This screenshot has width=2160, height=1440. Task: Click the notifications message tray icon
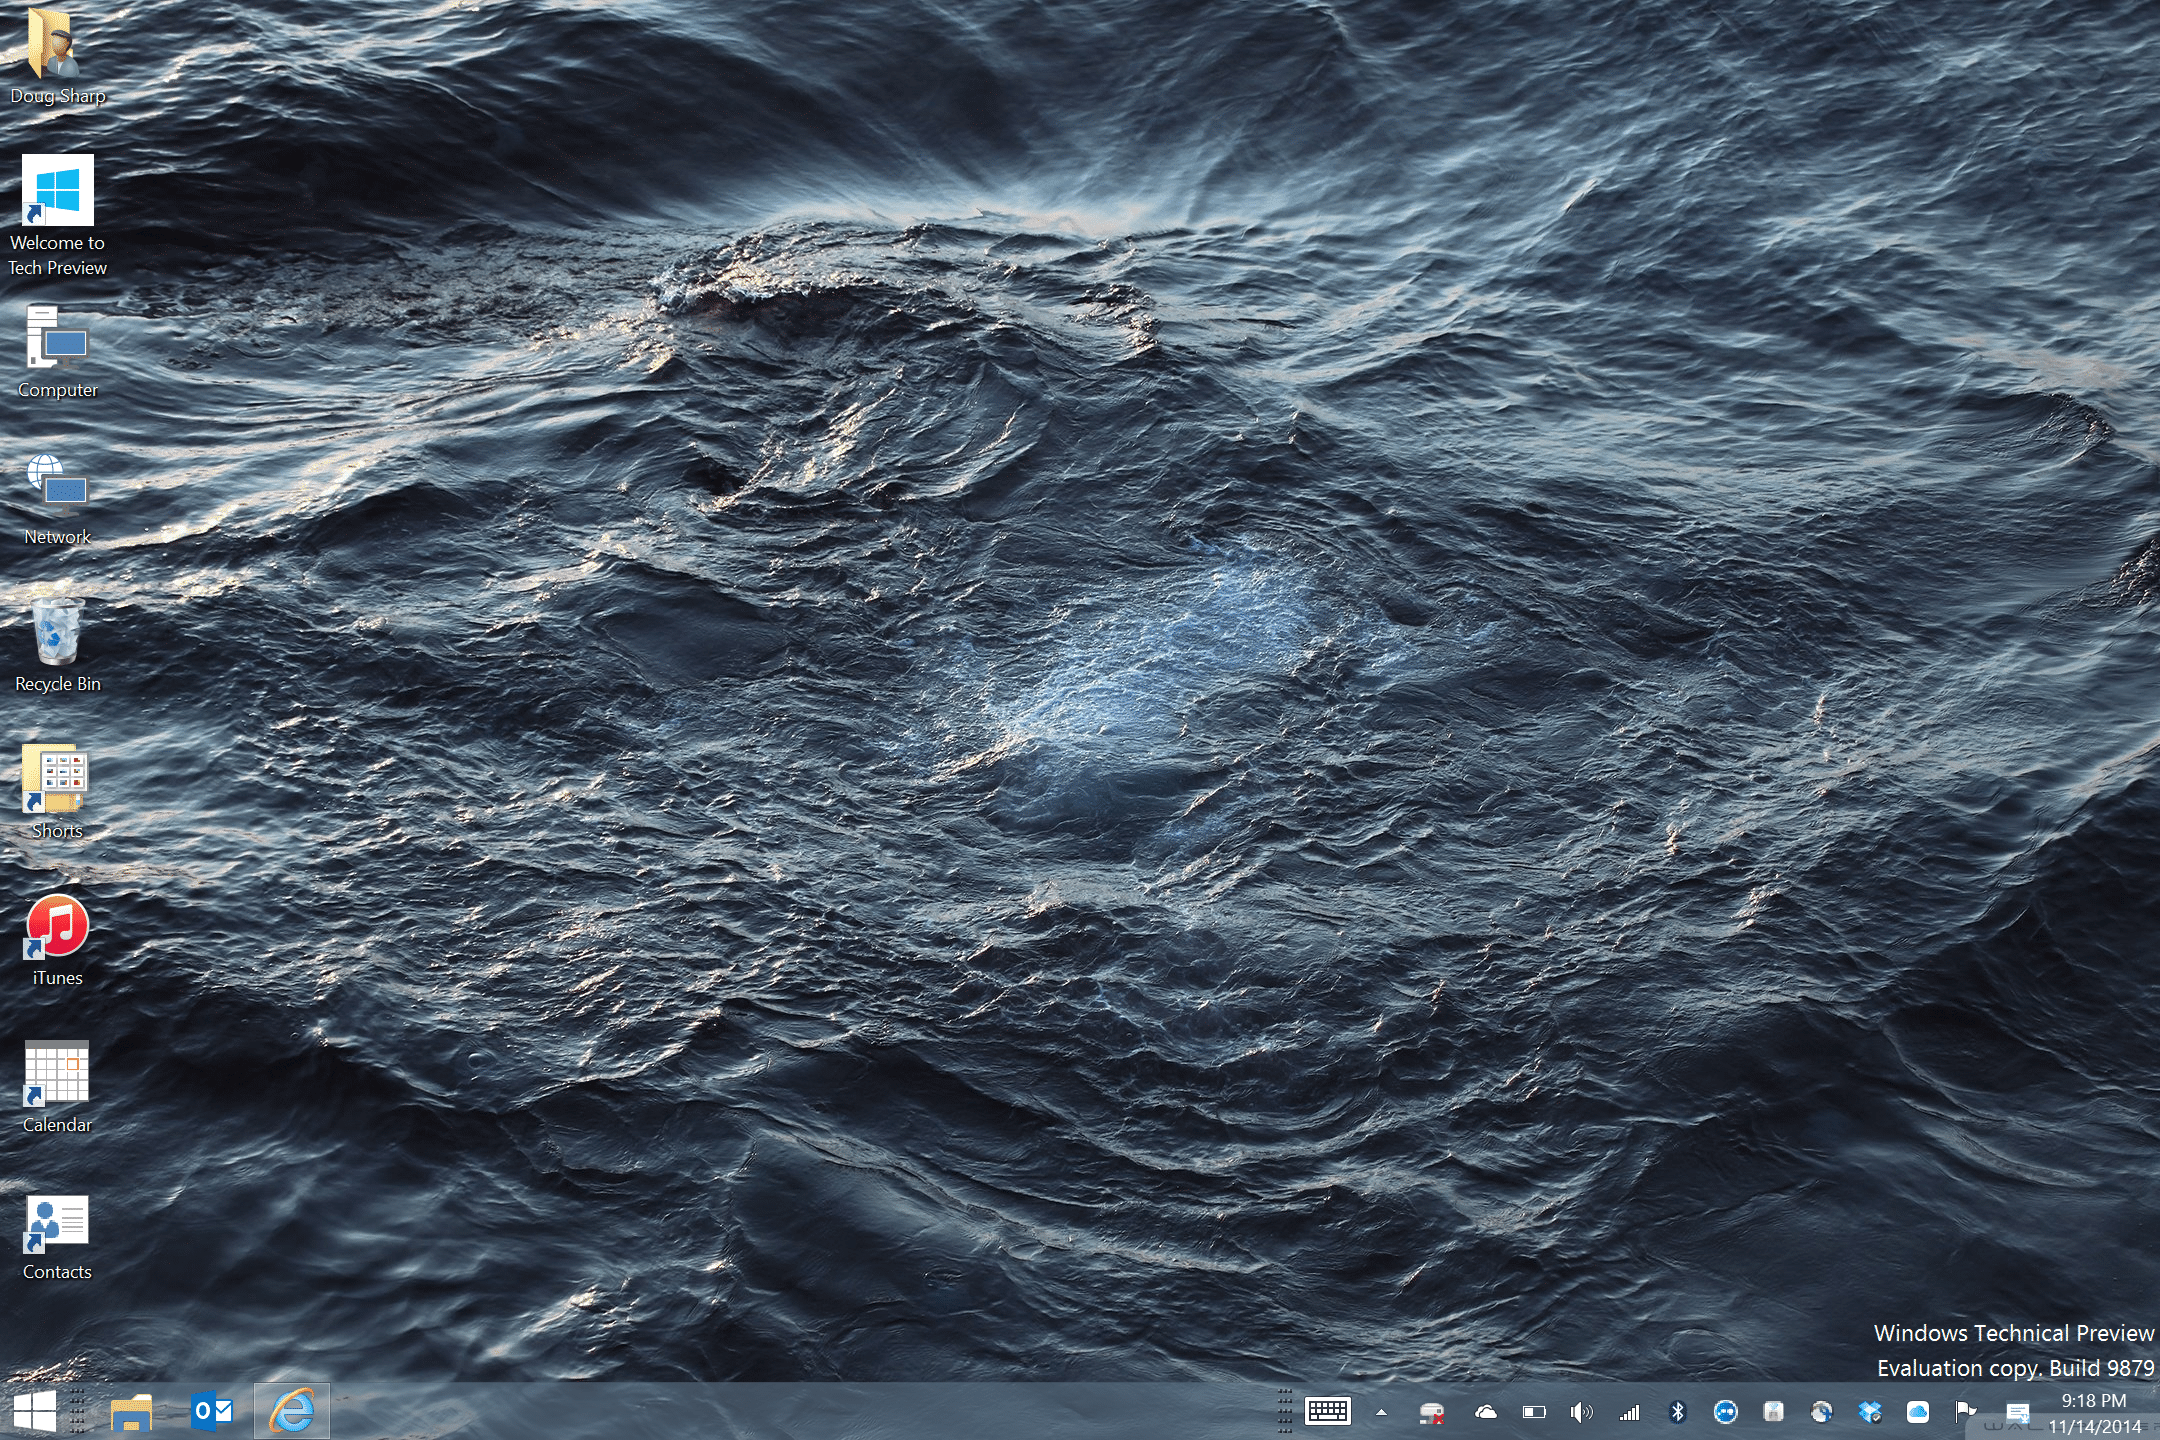pyautogui.click(x=2017, y=1412)
